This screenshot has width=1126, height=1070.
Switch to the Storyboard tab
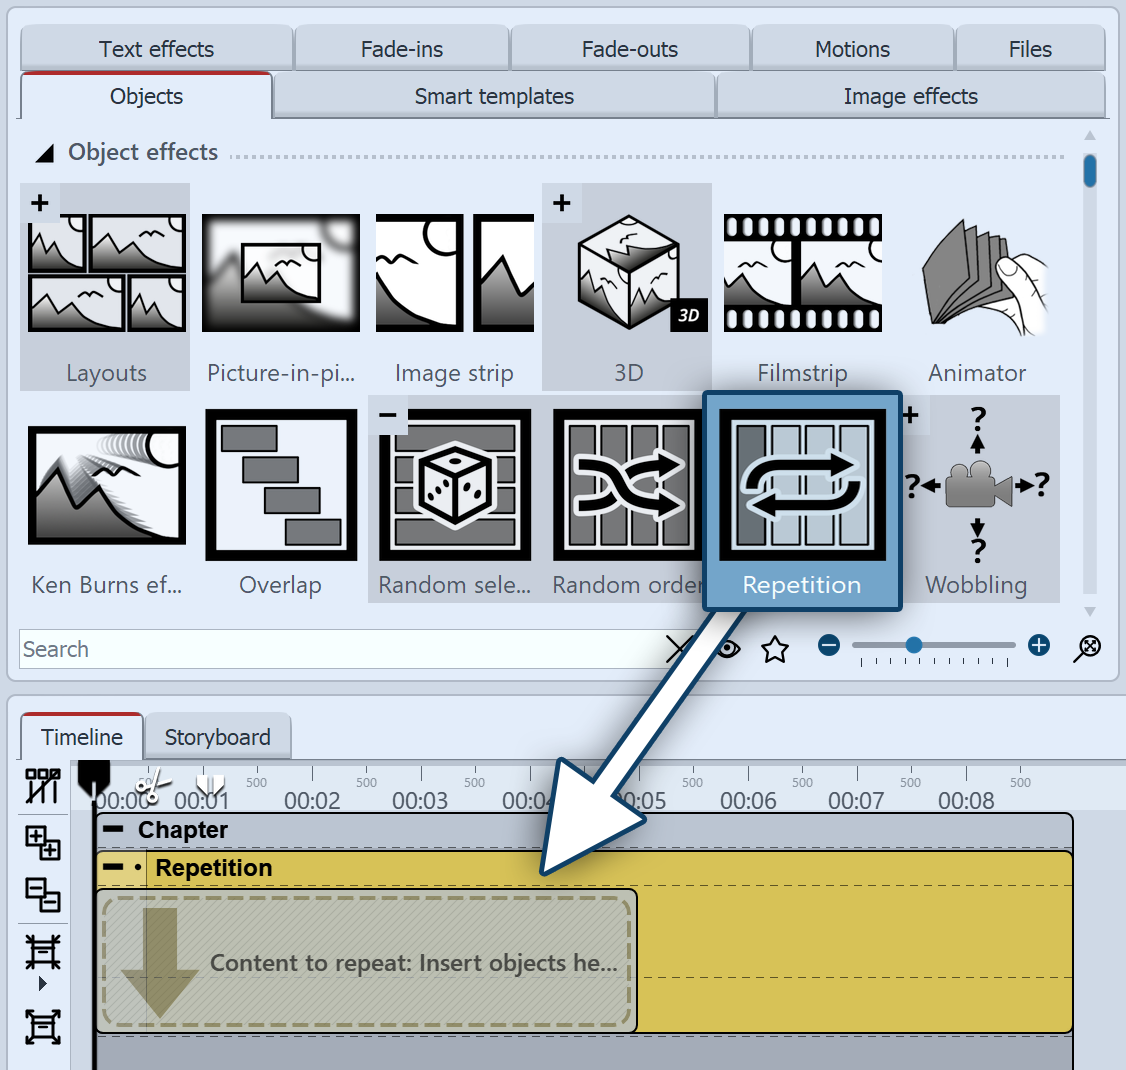pyautogui.click(x=217, y=737)
